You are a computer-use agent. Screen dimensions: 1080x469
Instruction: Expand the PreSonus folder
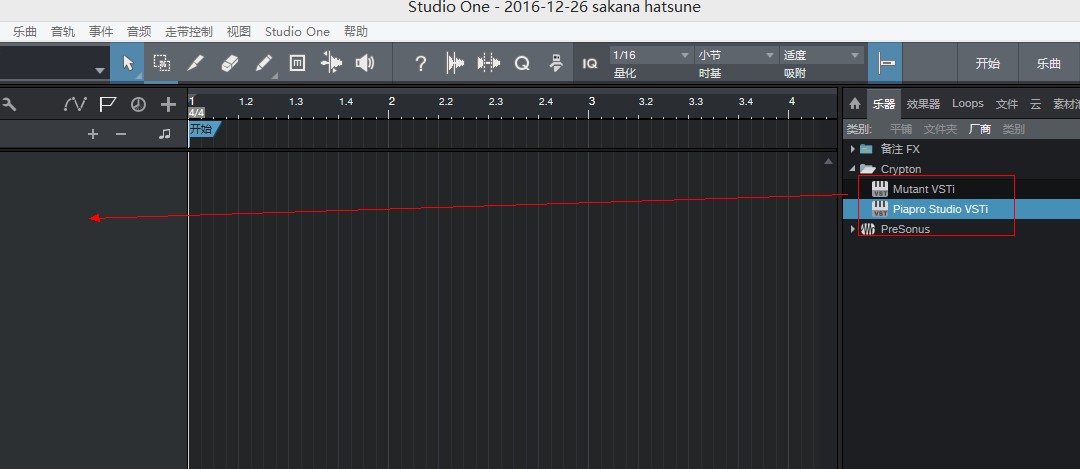point(853,229)
